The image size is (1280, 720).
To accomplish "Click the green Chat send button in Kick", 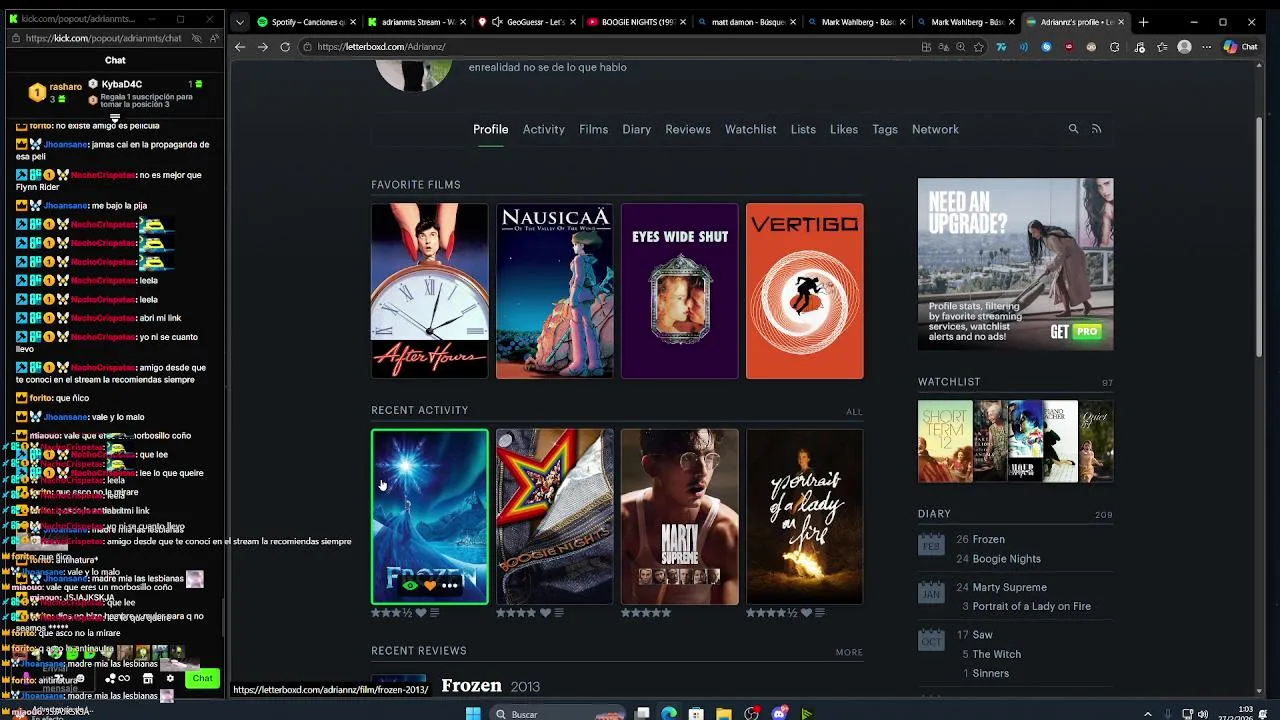I will click(202, 679).
